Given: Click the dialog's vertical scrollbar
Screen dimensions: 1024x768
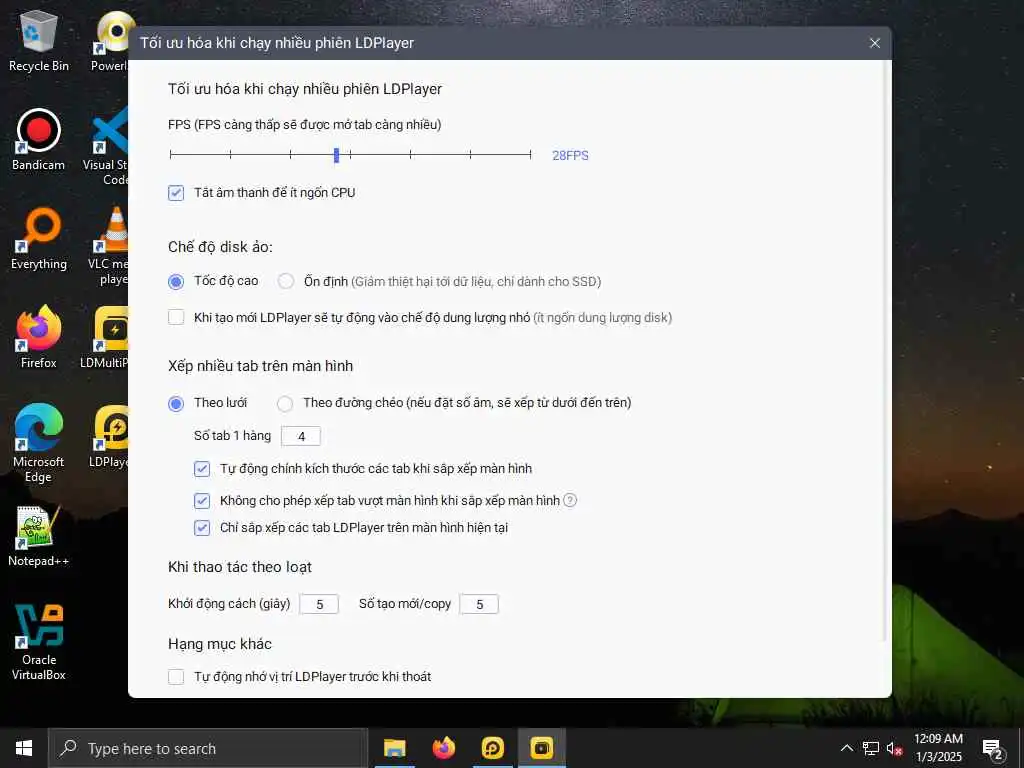Looking at the screenshot, I should pos(887,351).
